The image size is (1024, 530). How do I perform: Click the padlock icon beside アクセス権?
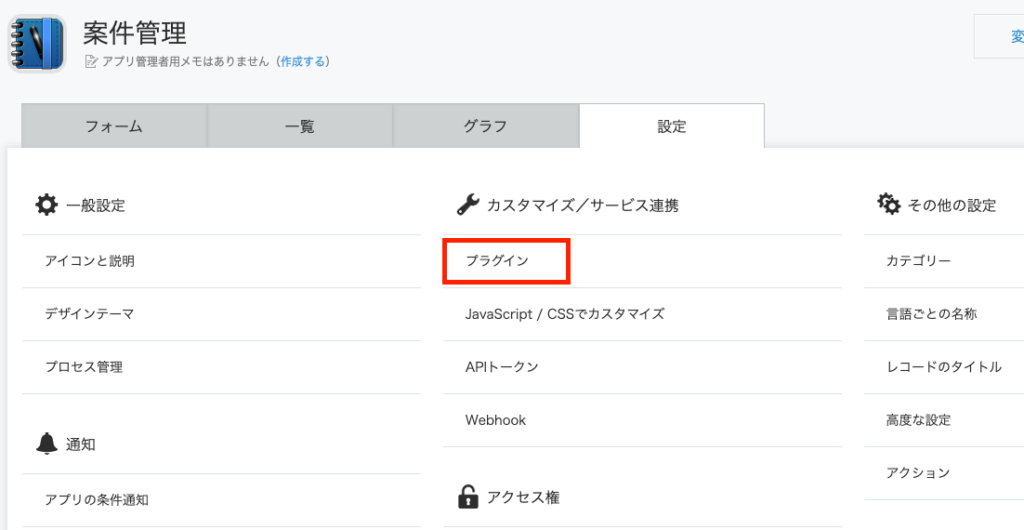pos(467,496)
